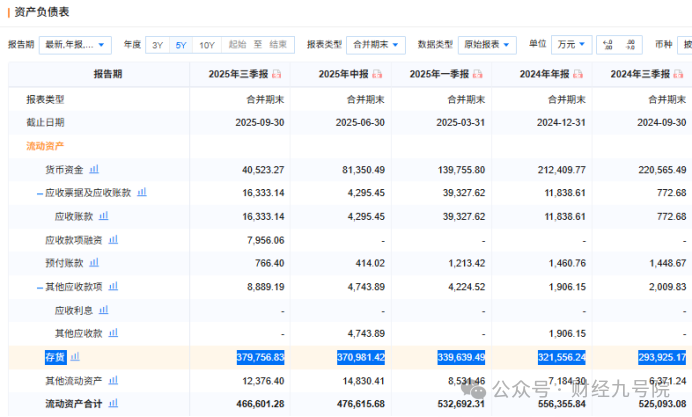Open PDF icon for 2024年三季报

pyautogui.click(x=678, y=74)
